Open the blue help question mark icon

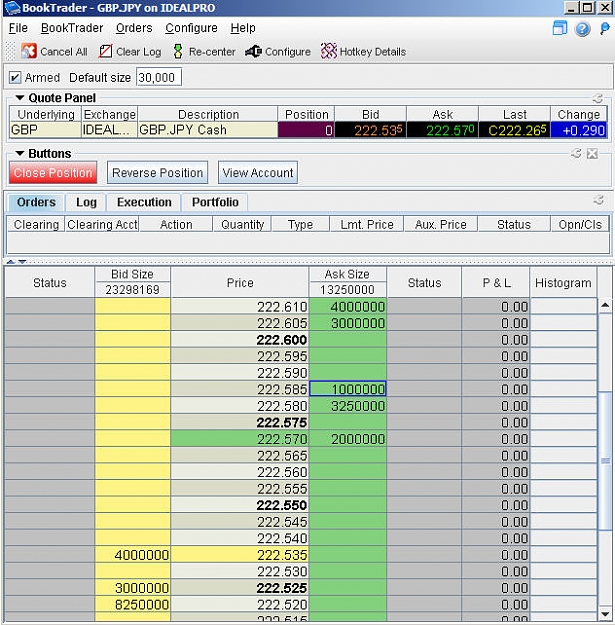tap(582, 29)
